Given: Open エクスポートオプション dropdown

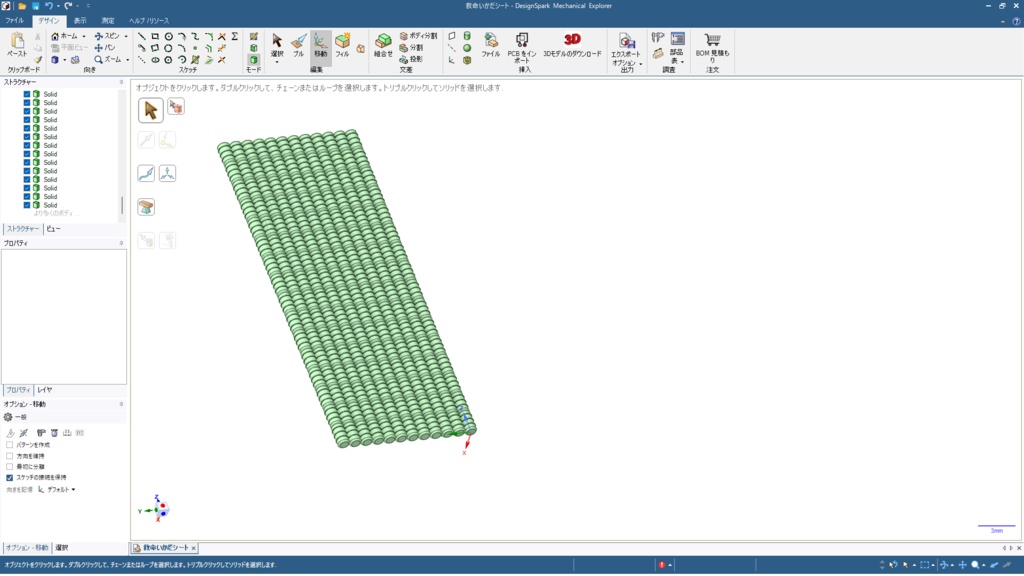Looking at the screenshot, I should (x=641, y=64).
